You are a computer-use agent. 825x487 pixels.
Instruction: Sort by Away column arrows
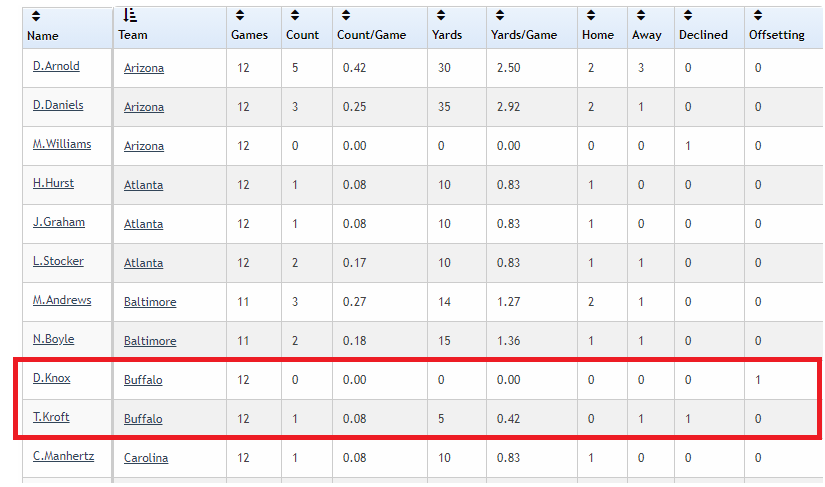(x=641, y=15)
